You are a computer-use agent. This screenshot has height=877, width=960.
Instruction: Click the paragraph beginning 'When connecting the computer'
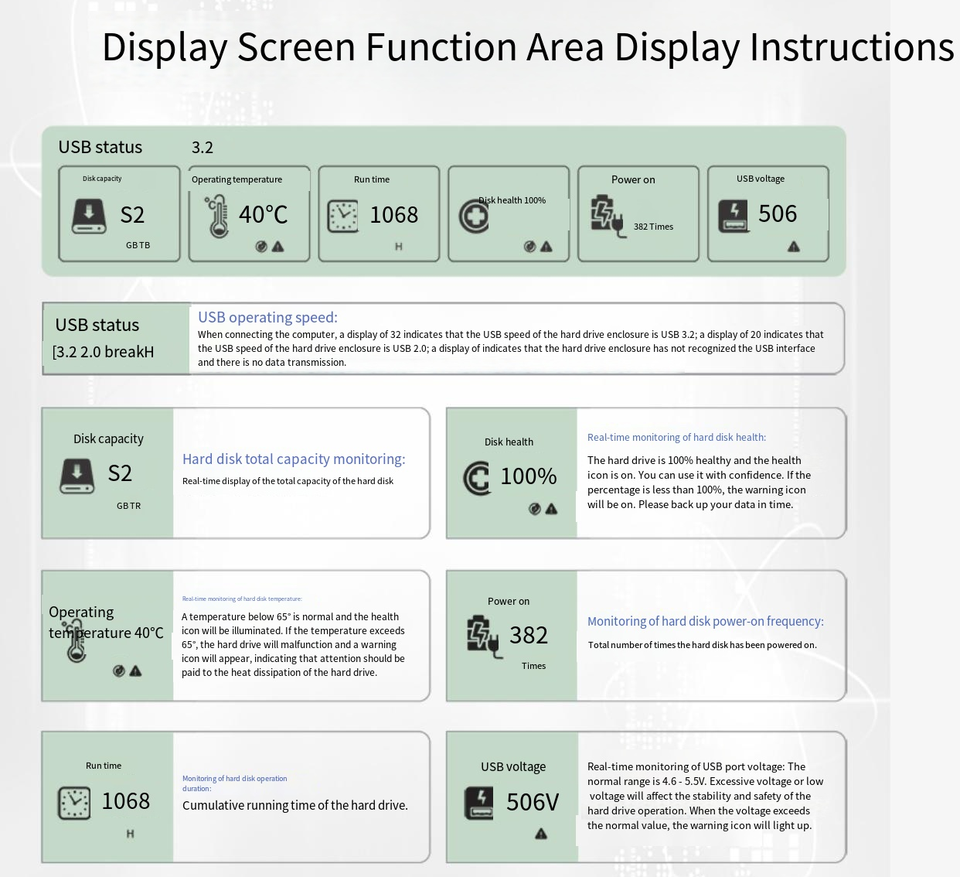coord(511,348)
